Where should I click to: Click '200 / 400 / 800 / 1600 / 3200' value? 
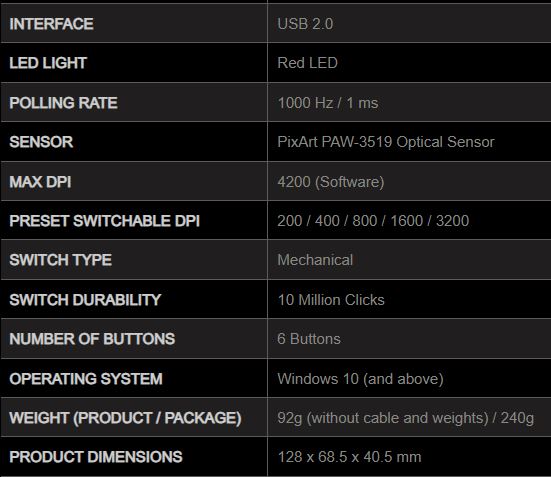pyautogui.click(x=373, y=221)
